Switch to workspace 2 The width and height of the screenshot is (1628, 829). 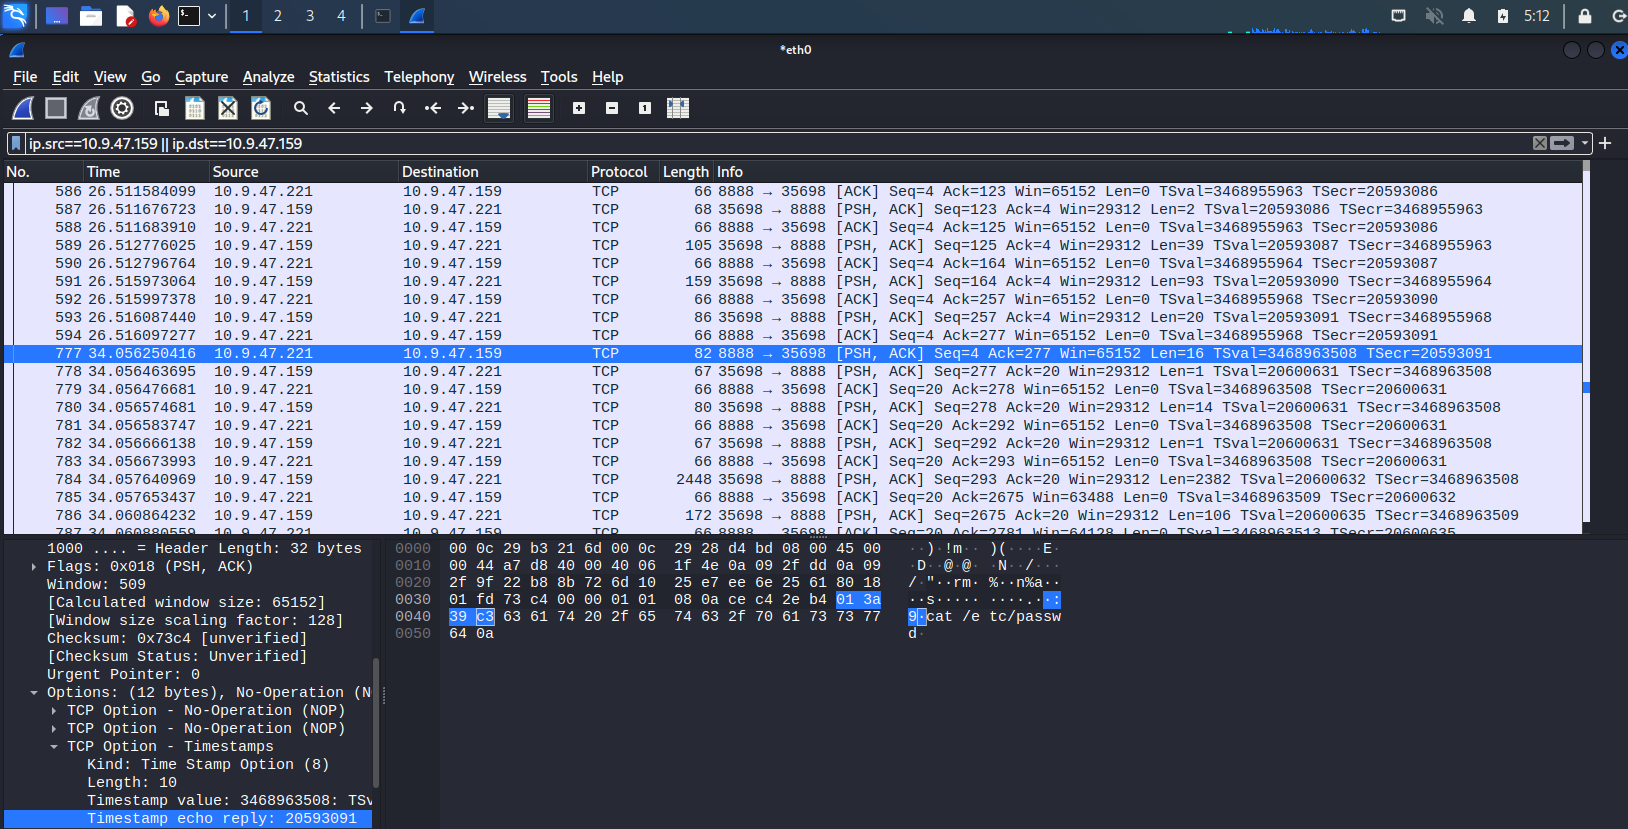(278, 16)
